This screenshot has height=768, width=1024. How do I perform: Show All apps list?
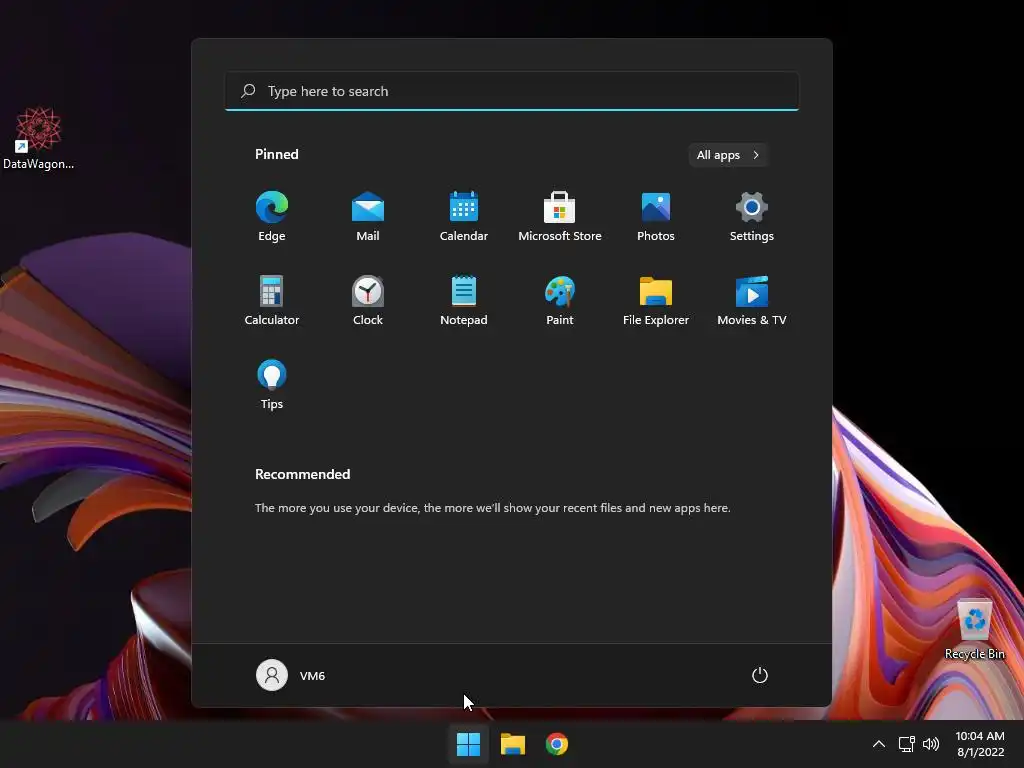(x=728, y=155)
